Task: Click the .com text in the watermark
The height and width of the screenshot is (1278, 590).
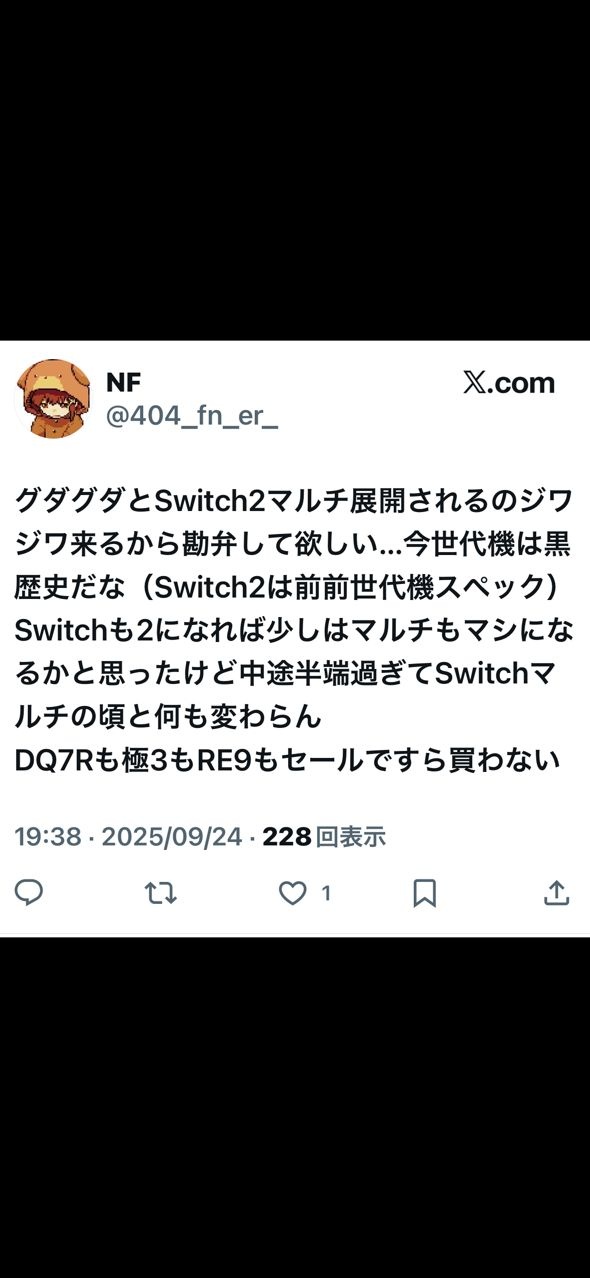Action: pyautogui.click(x=520, y=383)
